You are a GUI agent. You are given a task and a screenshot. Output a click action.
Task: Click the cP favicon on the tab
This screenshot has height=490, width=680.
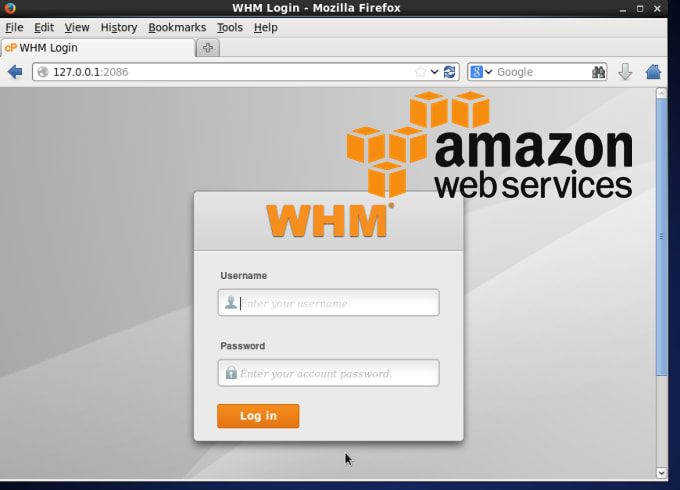pyautogui.click(x=10, y=48)
